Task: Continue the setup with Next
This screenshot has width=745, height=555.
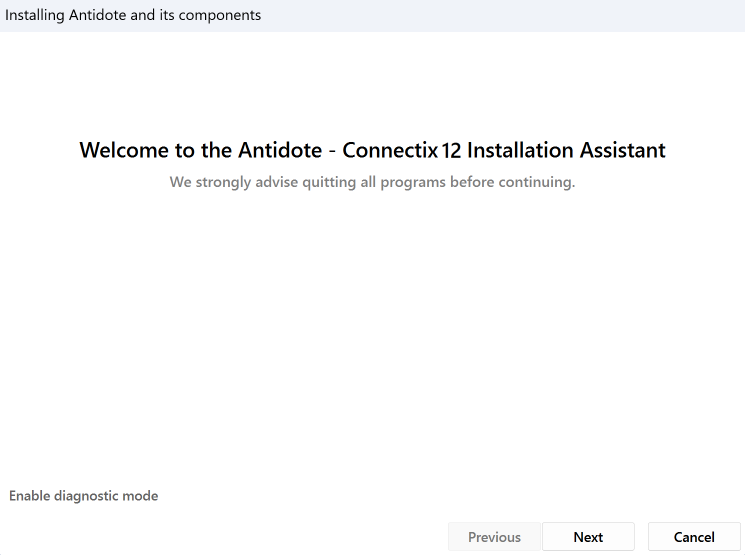Action: (x=588, y=537)
